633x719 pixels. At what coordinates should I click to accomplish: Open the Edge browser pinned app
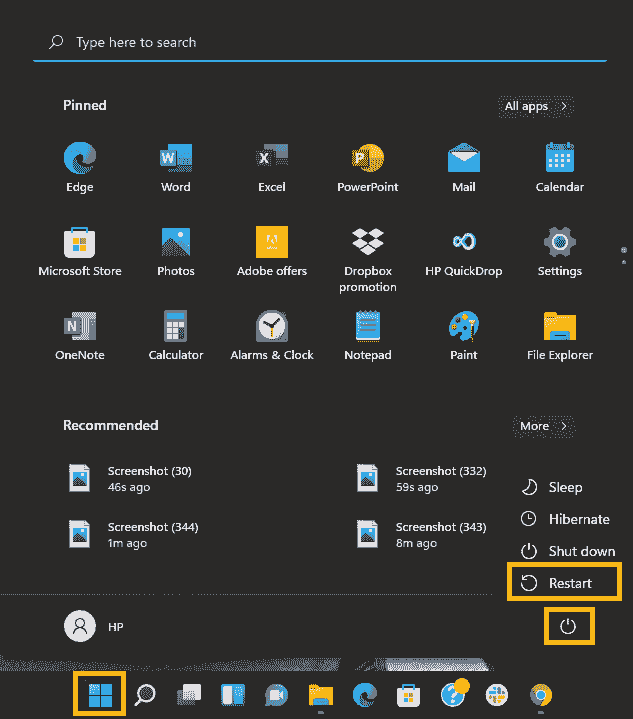(80, 160)
